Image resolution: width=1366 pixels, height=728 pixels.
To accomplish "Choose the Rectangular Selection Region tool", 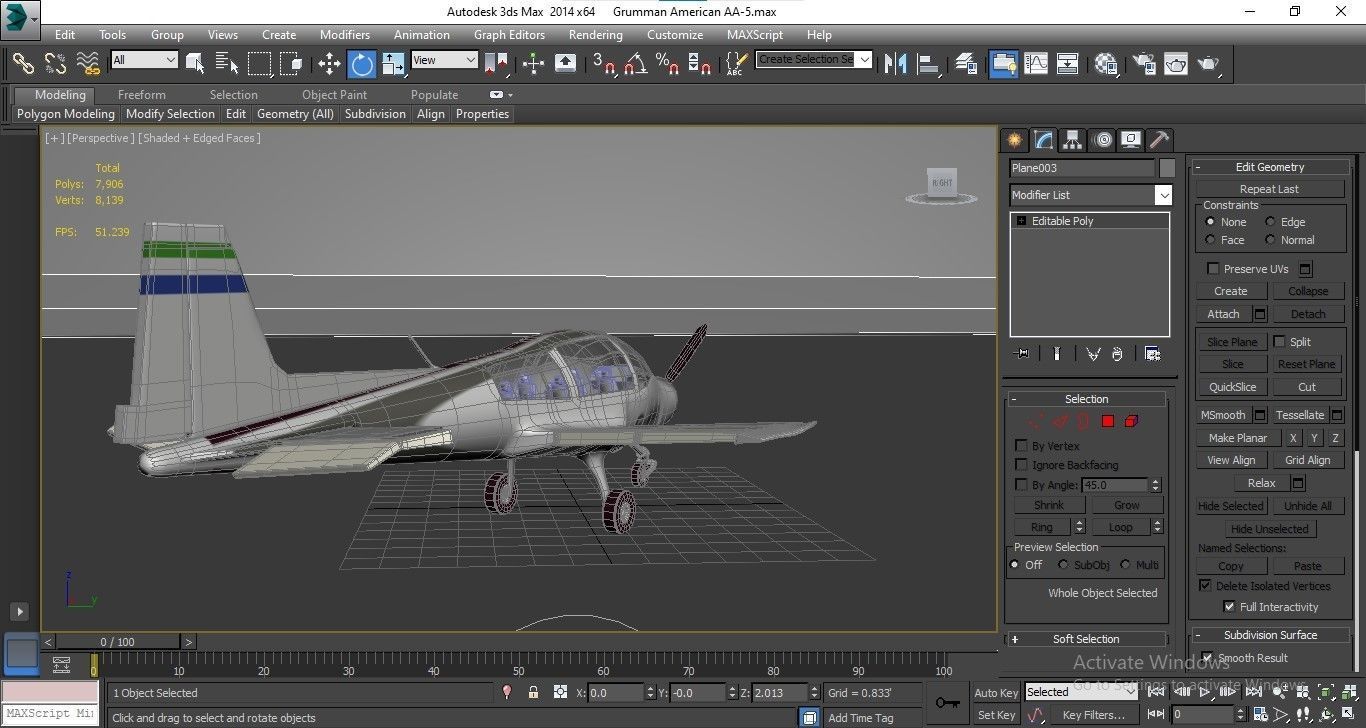I will pos(259,63).
